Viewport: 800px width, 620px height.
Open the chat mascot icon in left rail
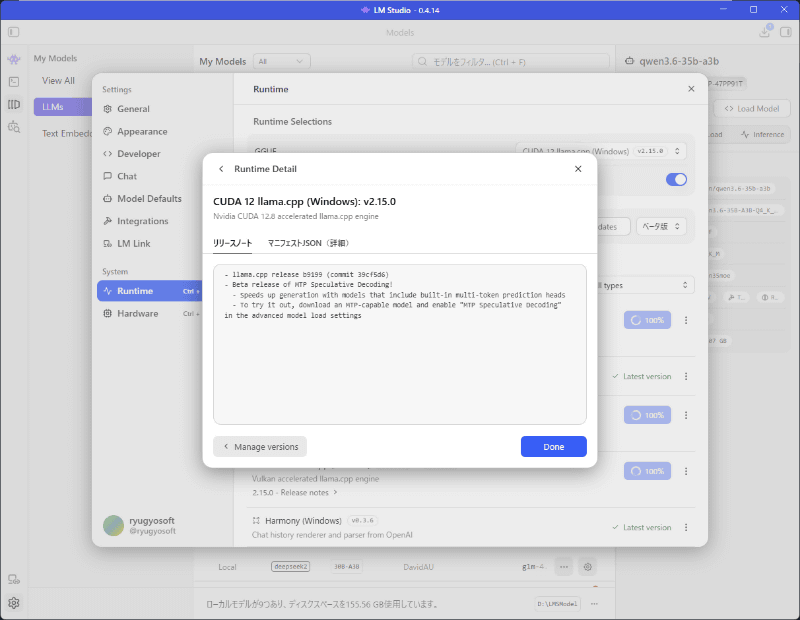[x=14, y=59]
